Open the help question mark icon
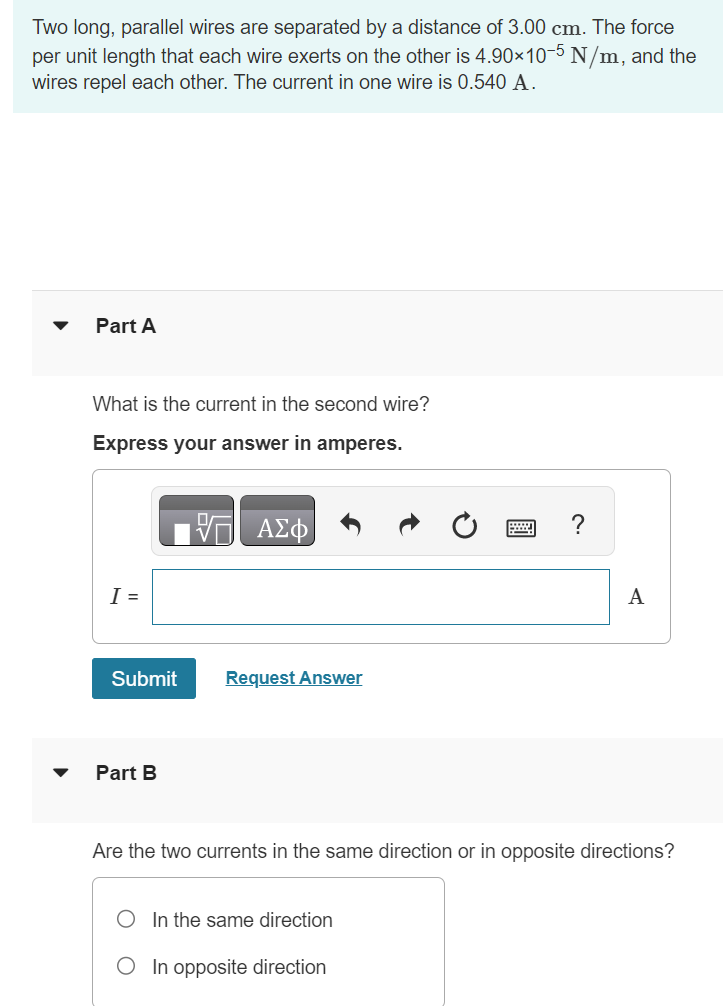The height and width of the screenshot is (1006, 723). coord(578,524)
